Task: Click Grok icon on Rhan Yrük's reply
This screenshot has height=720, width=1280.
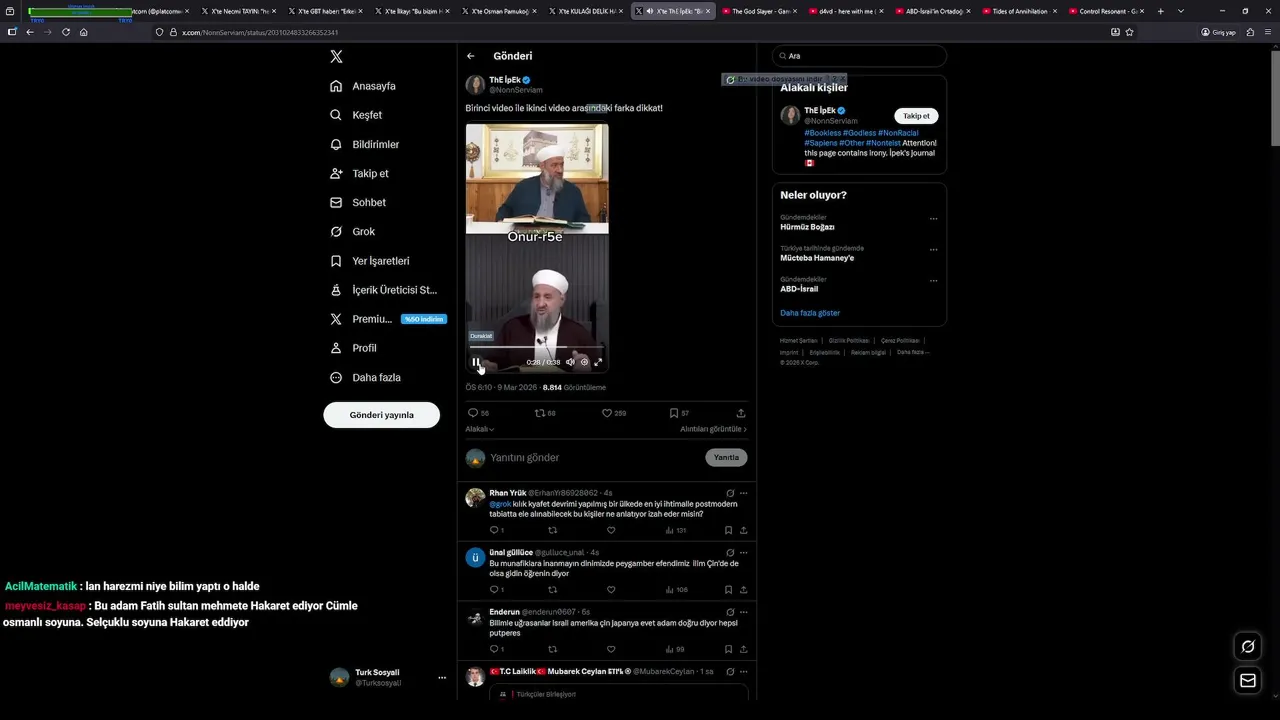Action: coord(730,493)
